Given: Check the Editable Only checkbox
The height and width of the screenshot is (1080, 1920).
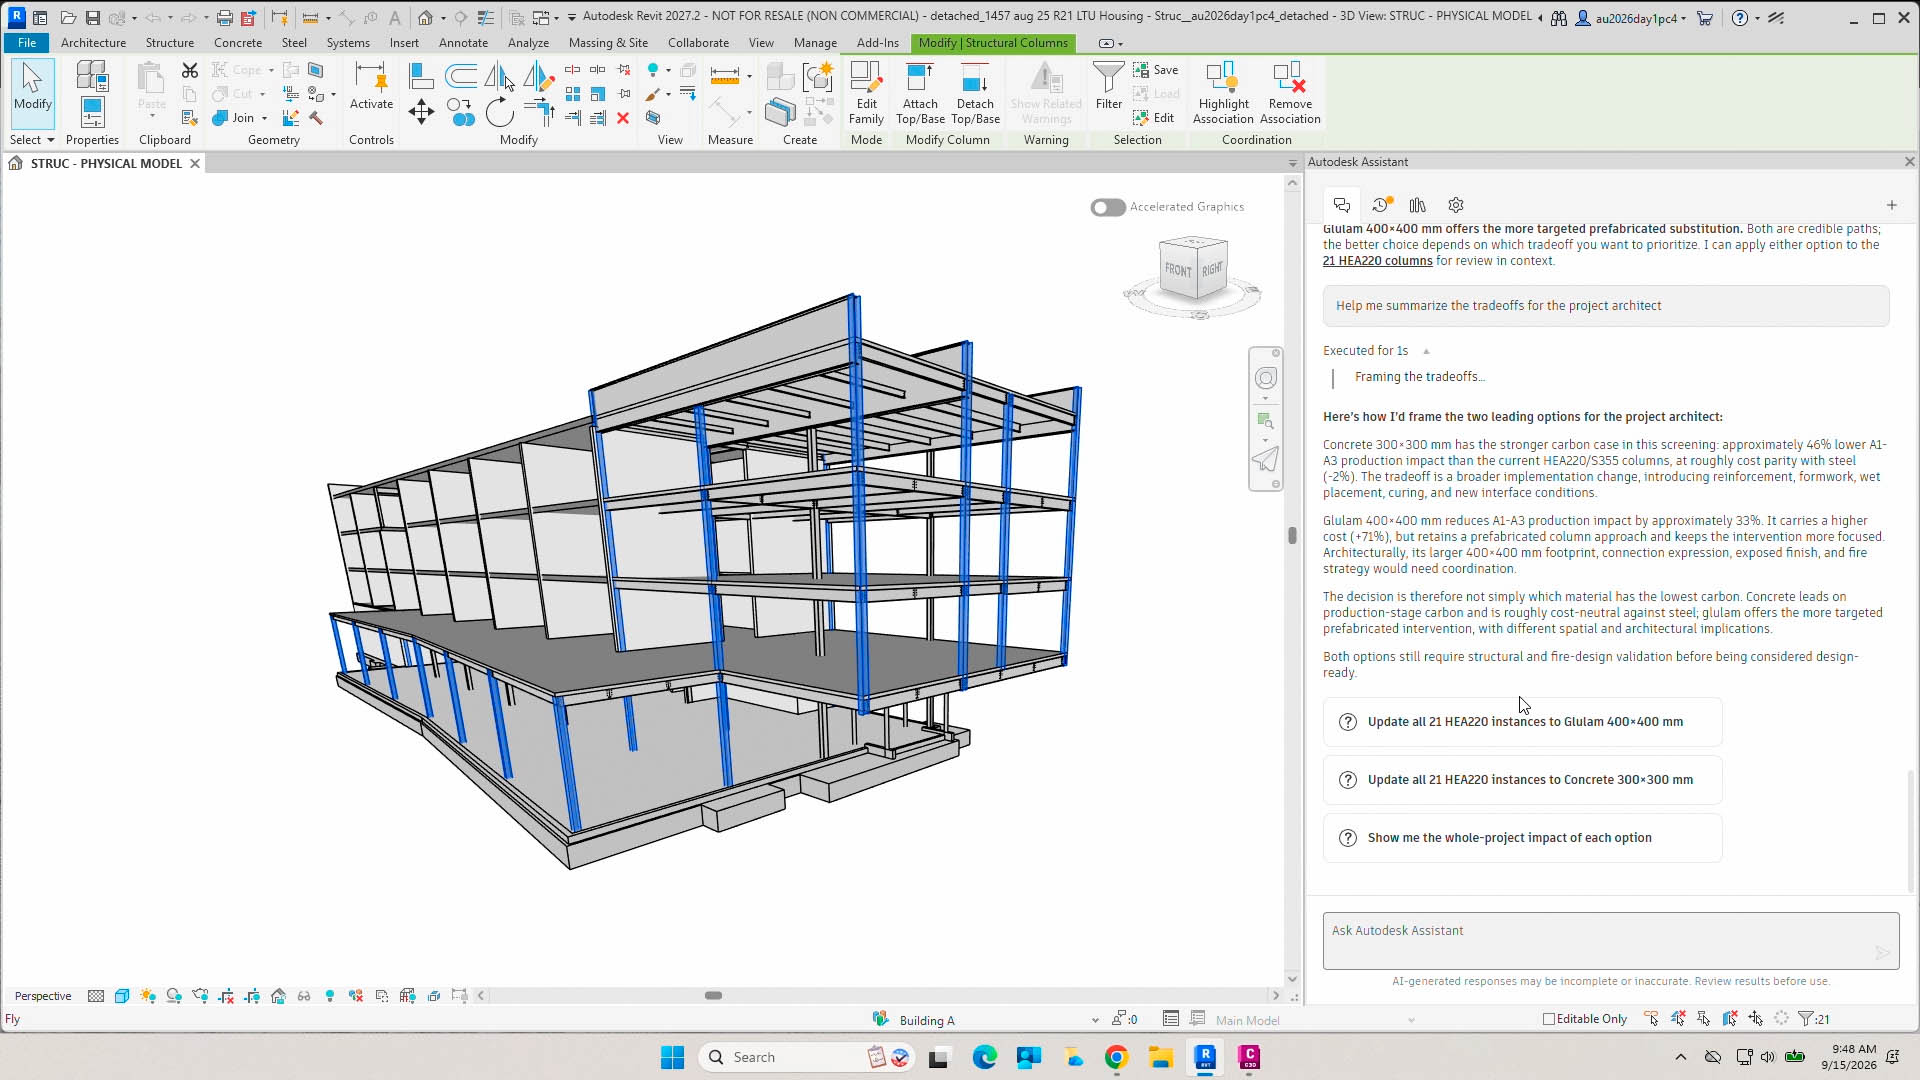Looking at the screenshot, I should tap(1549, 1019).
